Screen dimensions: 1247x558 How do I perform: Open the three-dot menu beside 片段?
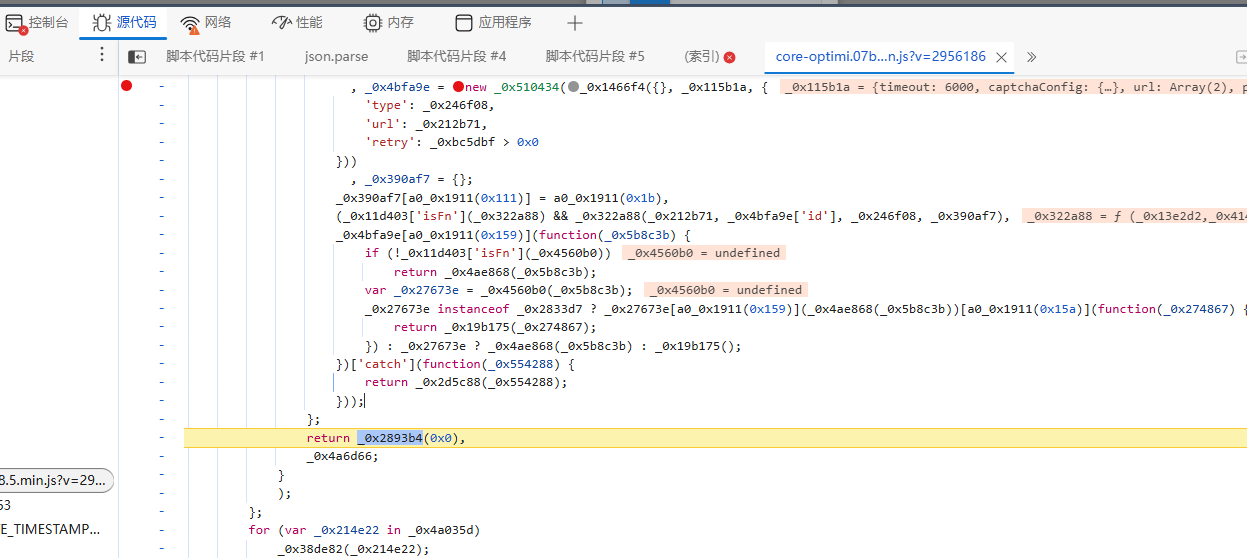(101, 56)
